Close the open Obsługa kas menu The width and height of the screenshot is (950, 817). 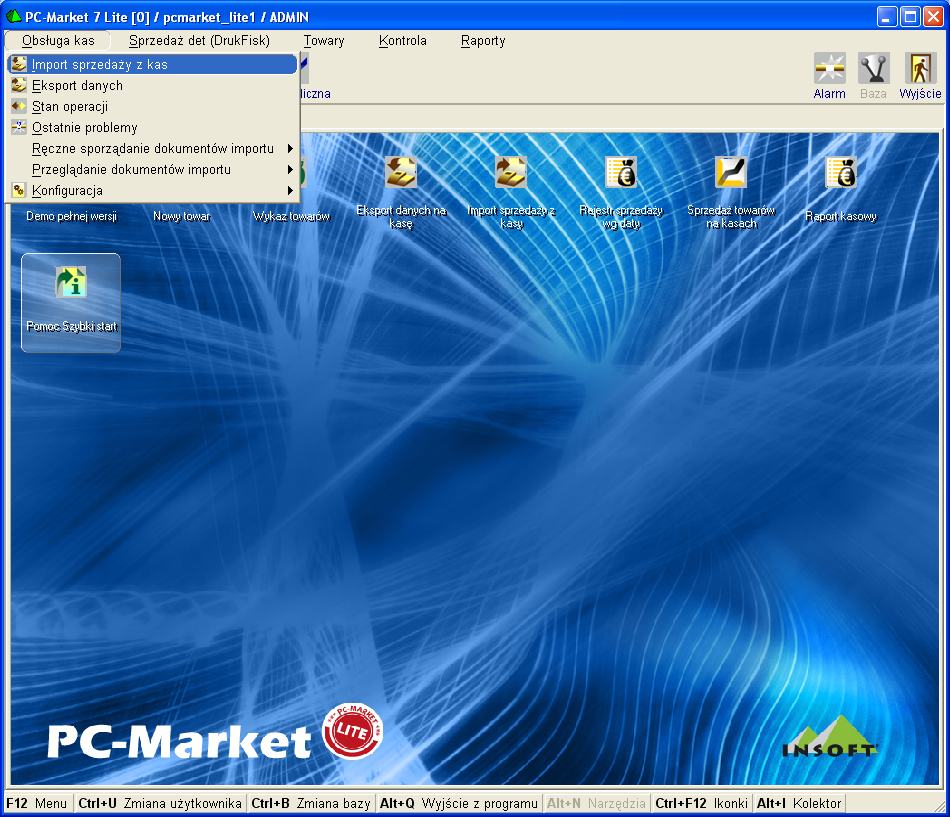[x=58, y=41]
